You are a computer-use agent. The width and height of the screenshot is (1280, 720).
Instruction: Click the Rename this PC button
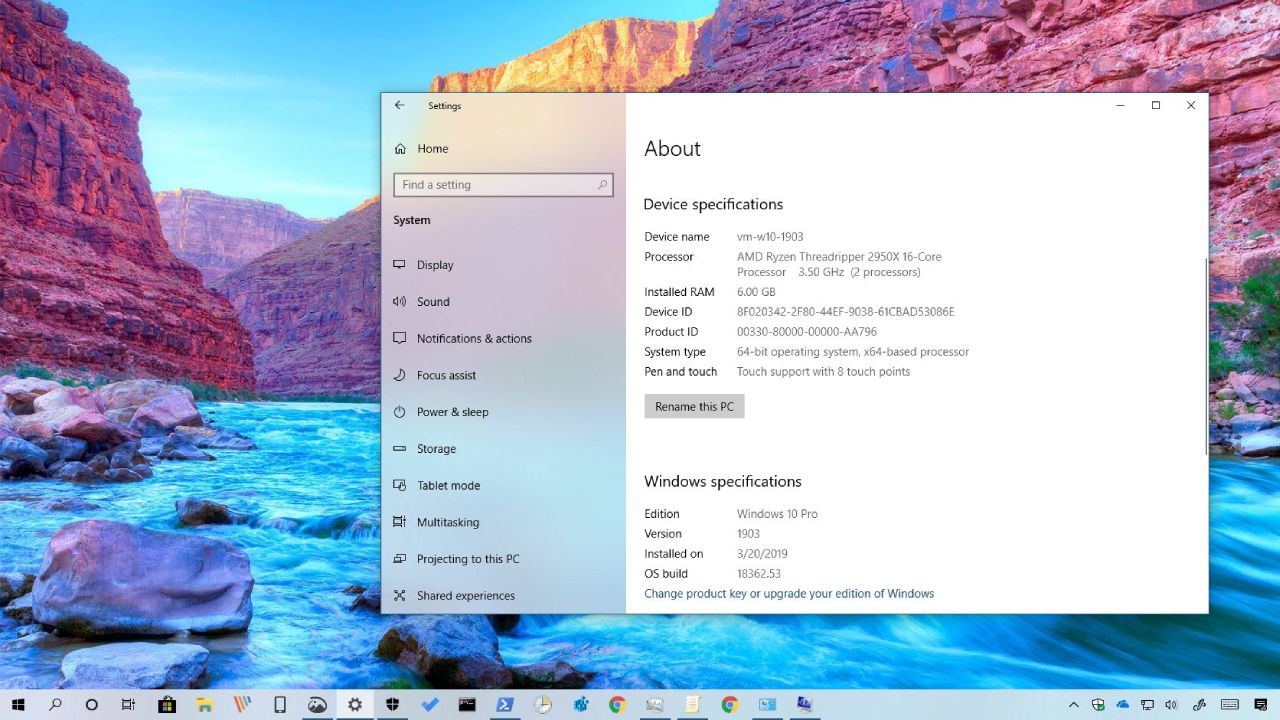[x=694, y=406]
